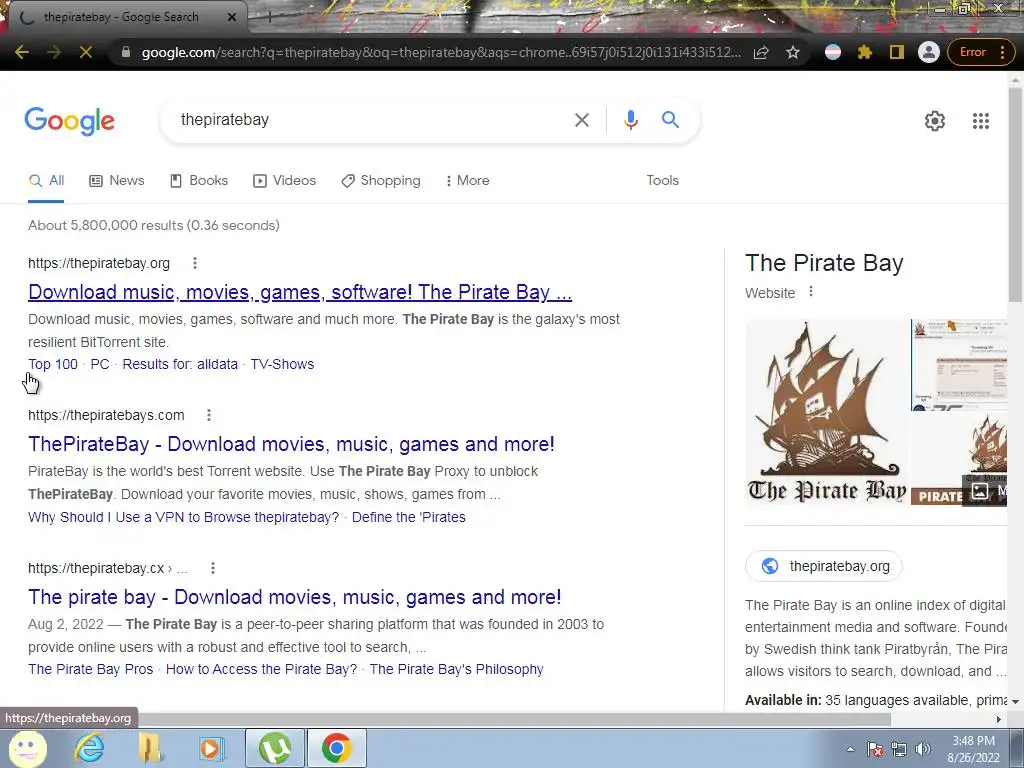
Task: Open the media player taskbar icon
Action: [211, 748]
